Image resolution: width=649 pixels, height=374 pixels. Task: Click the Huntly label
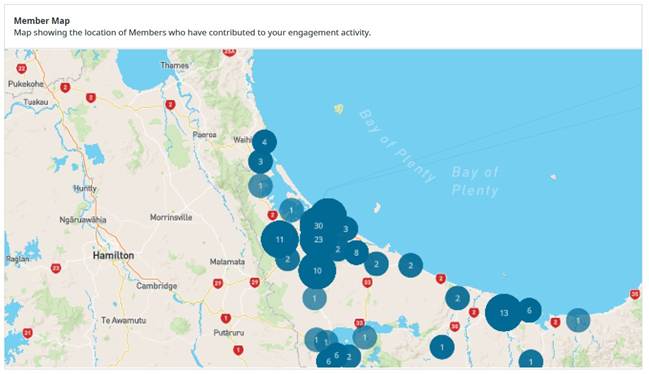(85, 188)
